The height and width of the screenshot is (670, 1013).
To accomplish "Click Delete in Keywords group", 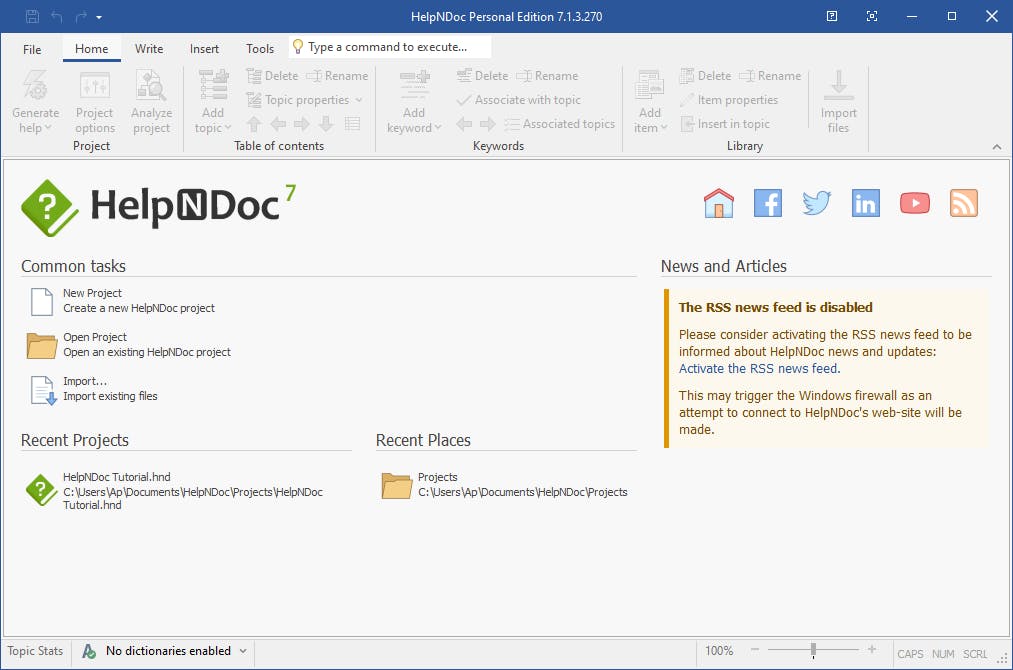I will 483,76.
